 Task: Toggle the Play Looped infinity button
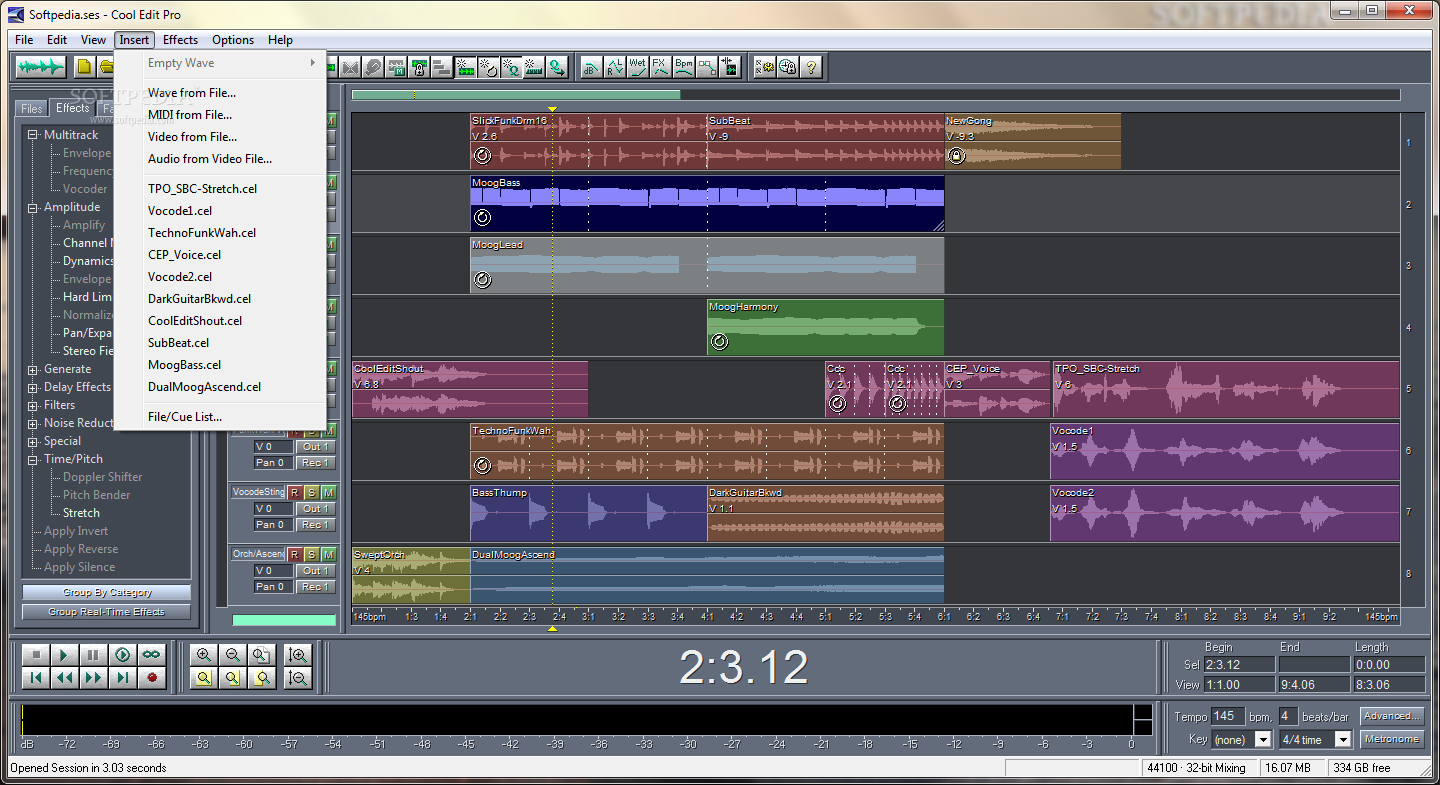click(x=152, y=655)
